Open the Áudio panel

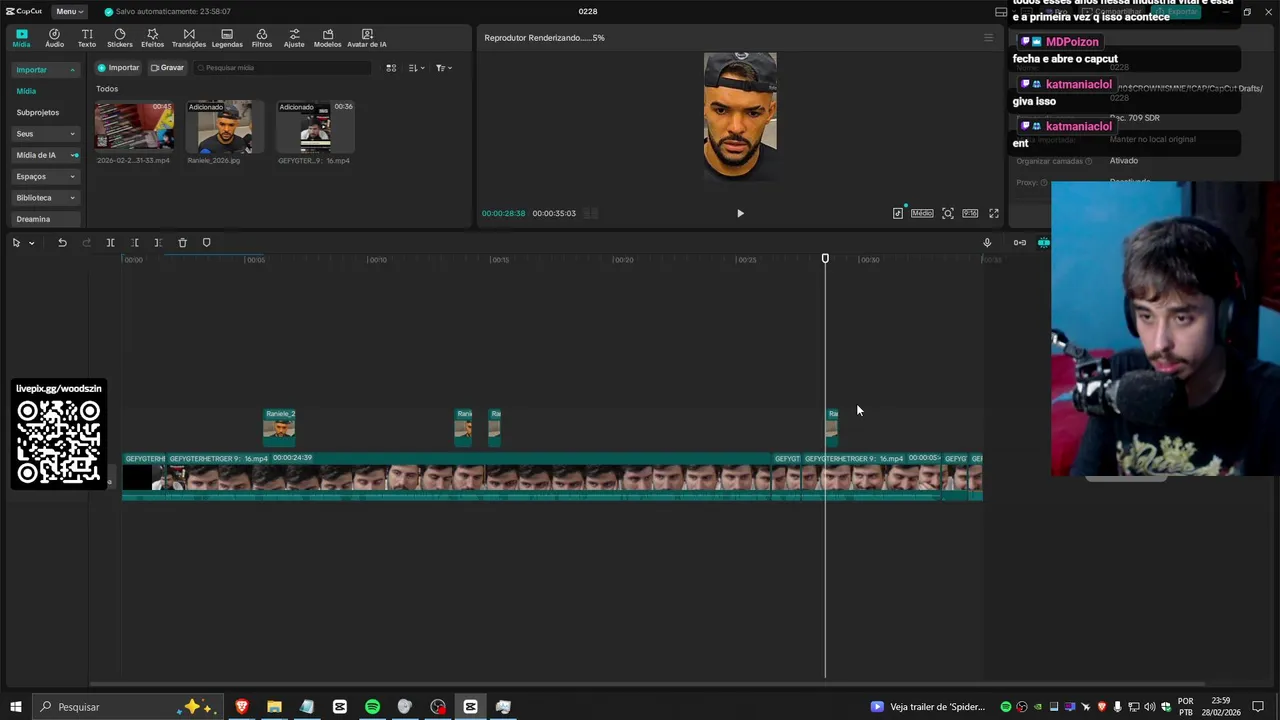click(x=54, y=38)
